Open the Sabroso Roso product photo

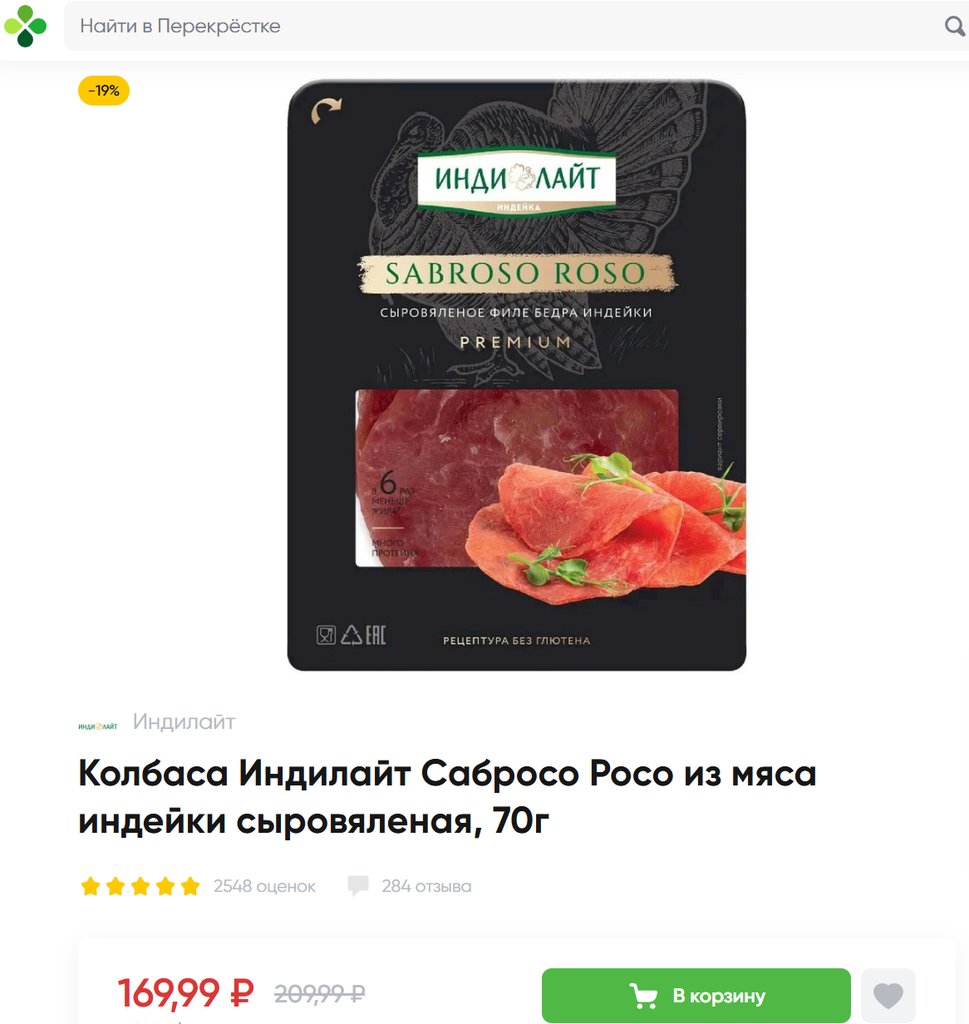click(x=516, y=375)
